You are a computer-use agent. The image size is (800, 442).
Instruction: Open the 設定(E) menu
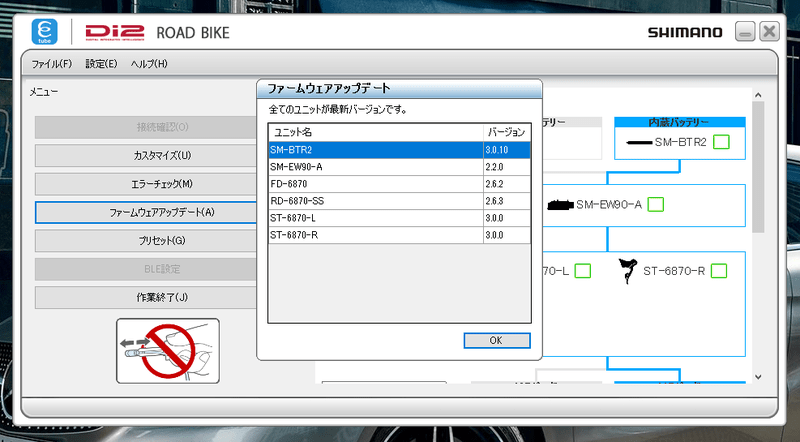[101, 64]
